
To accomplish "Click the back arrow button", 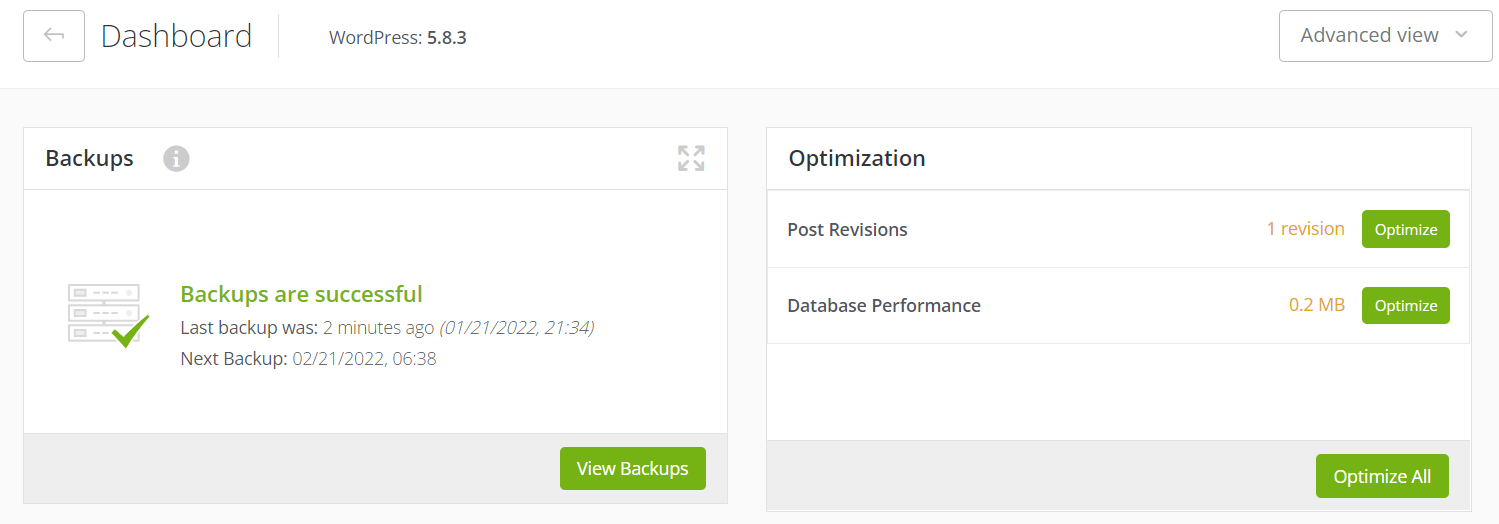I will pyautogui.click(x=54, y=36).
